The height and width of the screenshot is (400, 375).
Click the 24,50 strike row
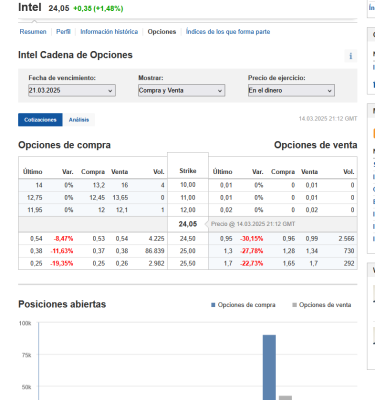click(188, 239)
